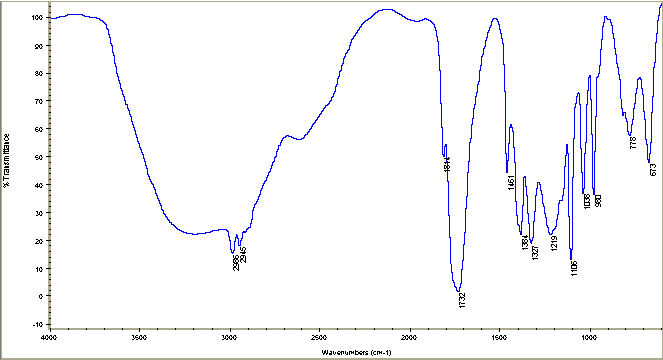This screenshot has height=360, width=663.
Task: Click the 1732 peak label
Action: coord(462,300)
